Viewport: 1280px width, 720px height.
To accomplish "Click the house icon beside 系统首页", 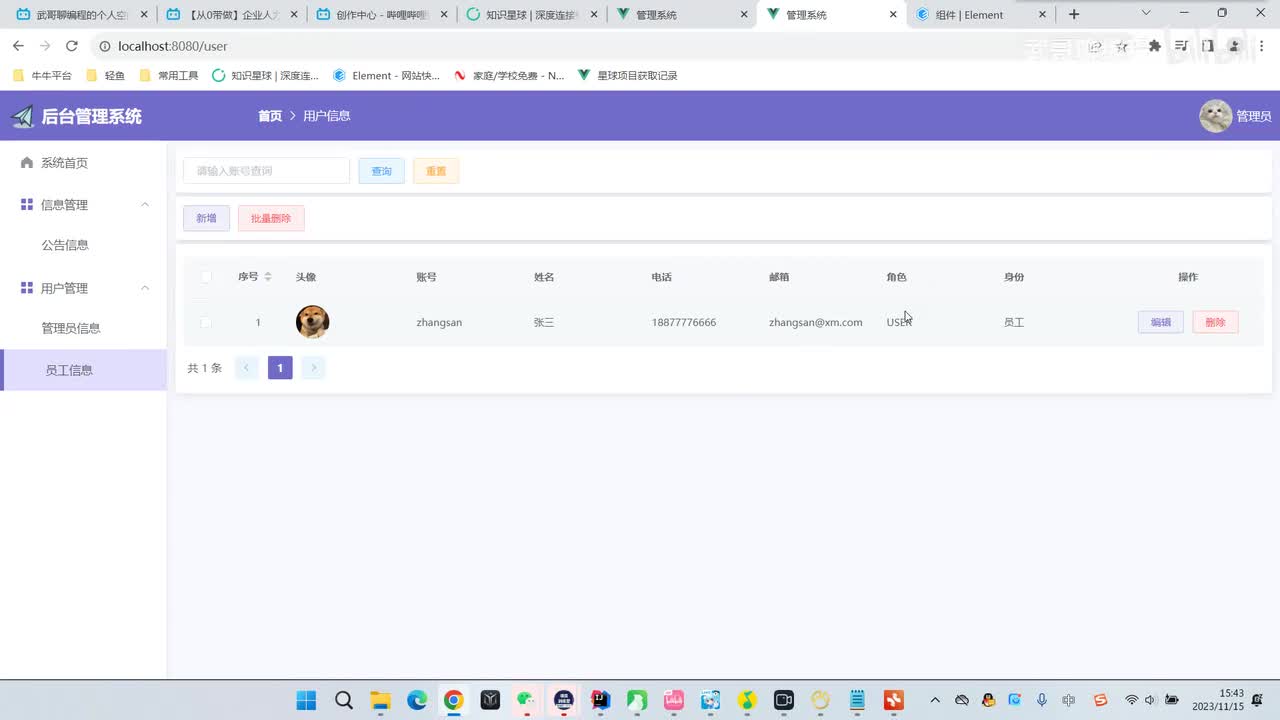I will (27, 162).
